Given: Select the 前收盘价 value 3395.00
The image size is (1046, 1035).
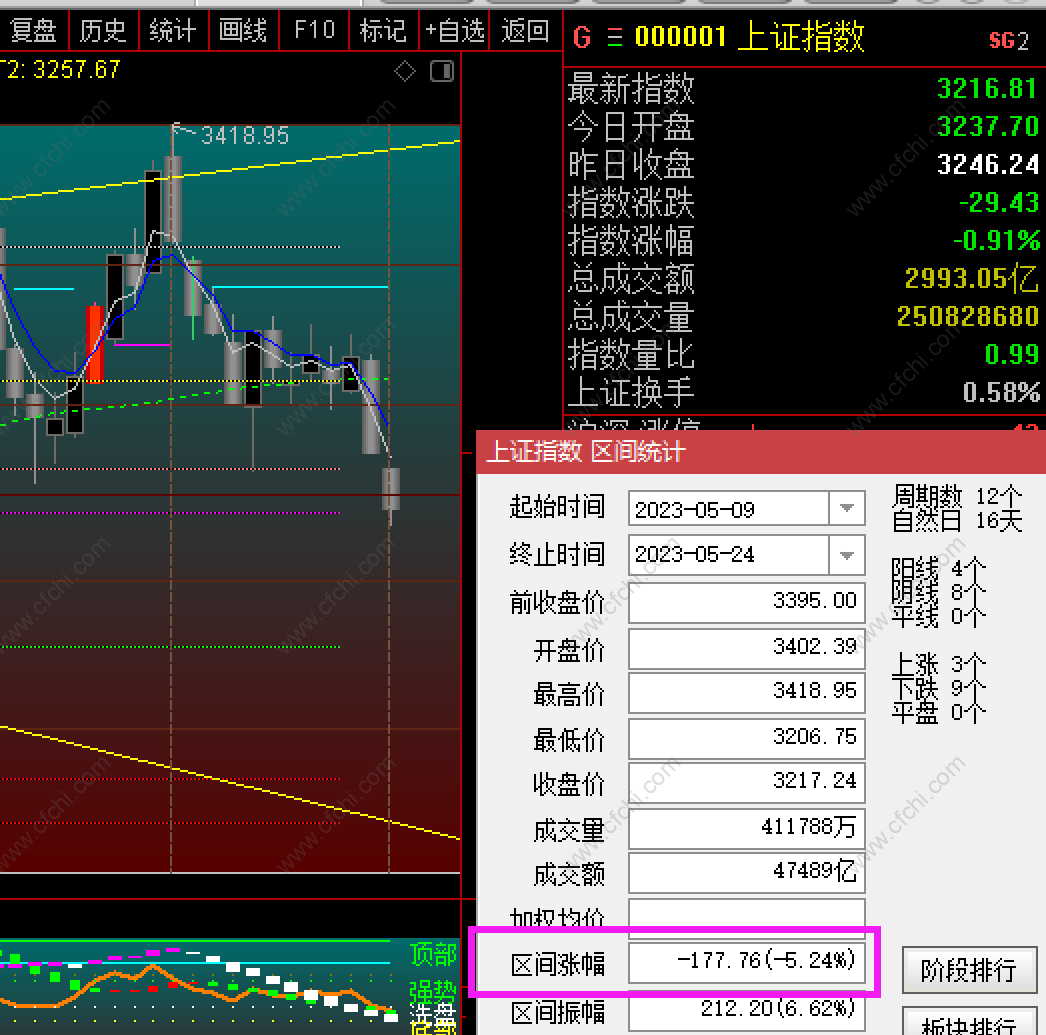Looking at the screenshot, I should coord(746,602).
